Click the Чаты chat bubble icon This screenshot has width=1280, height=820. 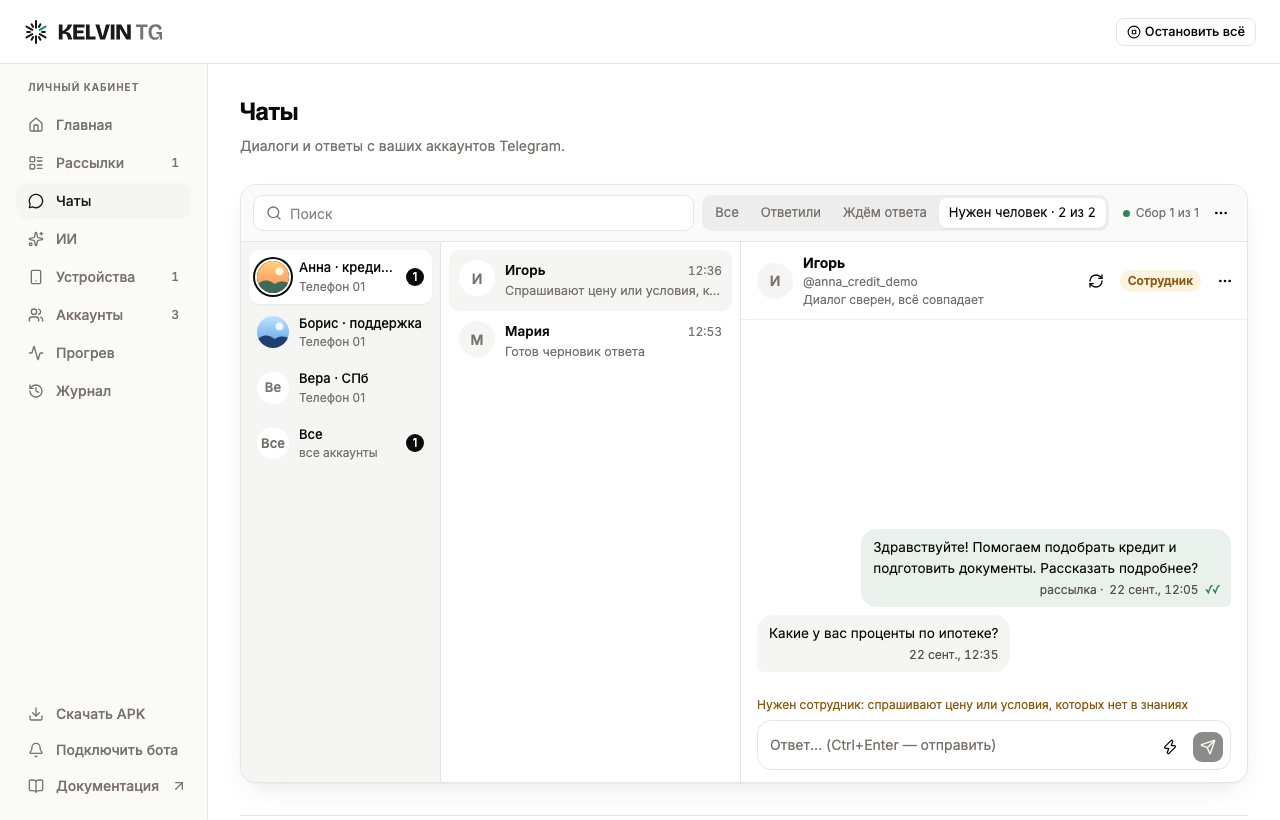(36, 201)
